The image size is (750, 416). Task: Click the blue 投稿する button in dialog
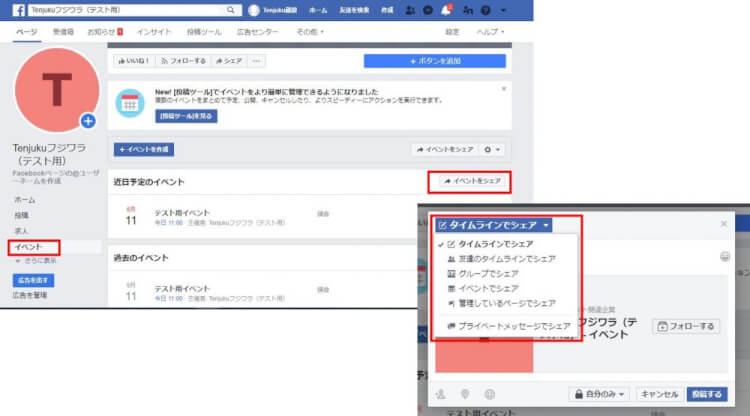click(707, 394)
